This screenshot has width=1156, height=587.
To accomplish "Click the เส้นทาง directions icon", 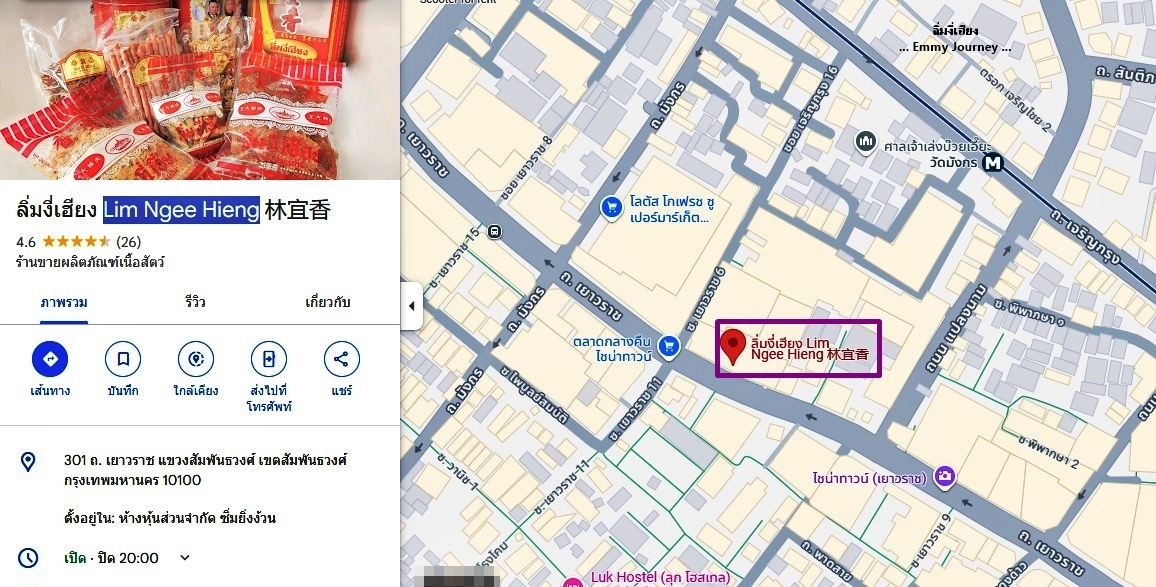I will pyautogui.click(x=50, y=359).
